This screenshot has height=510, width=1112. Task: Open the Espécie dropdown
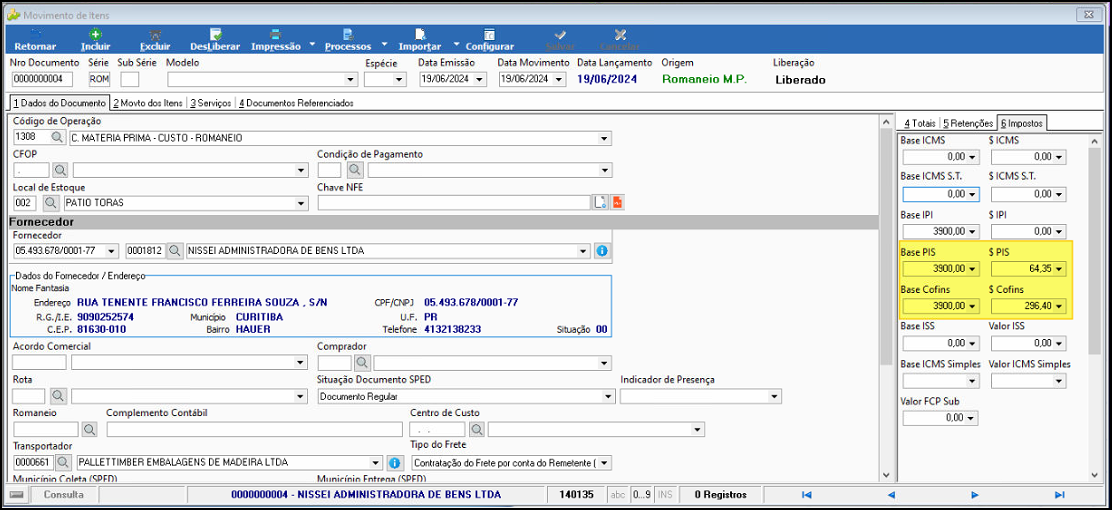(x=399, y=79)
